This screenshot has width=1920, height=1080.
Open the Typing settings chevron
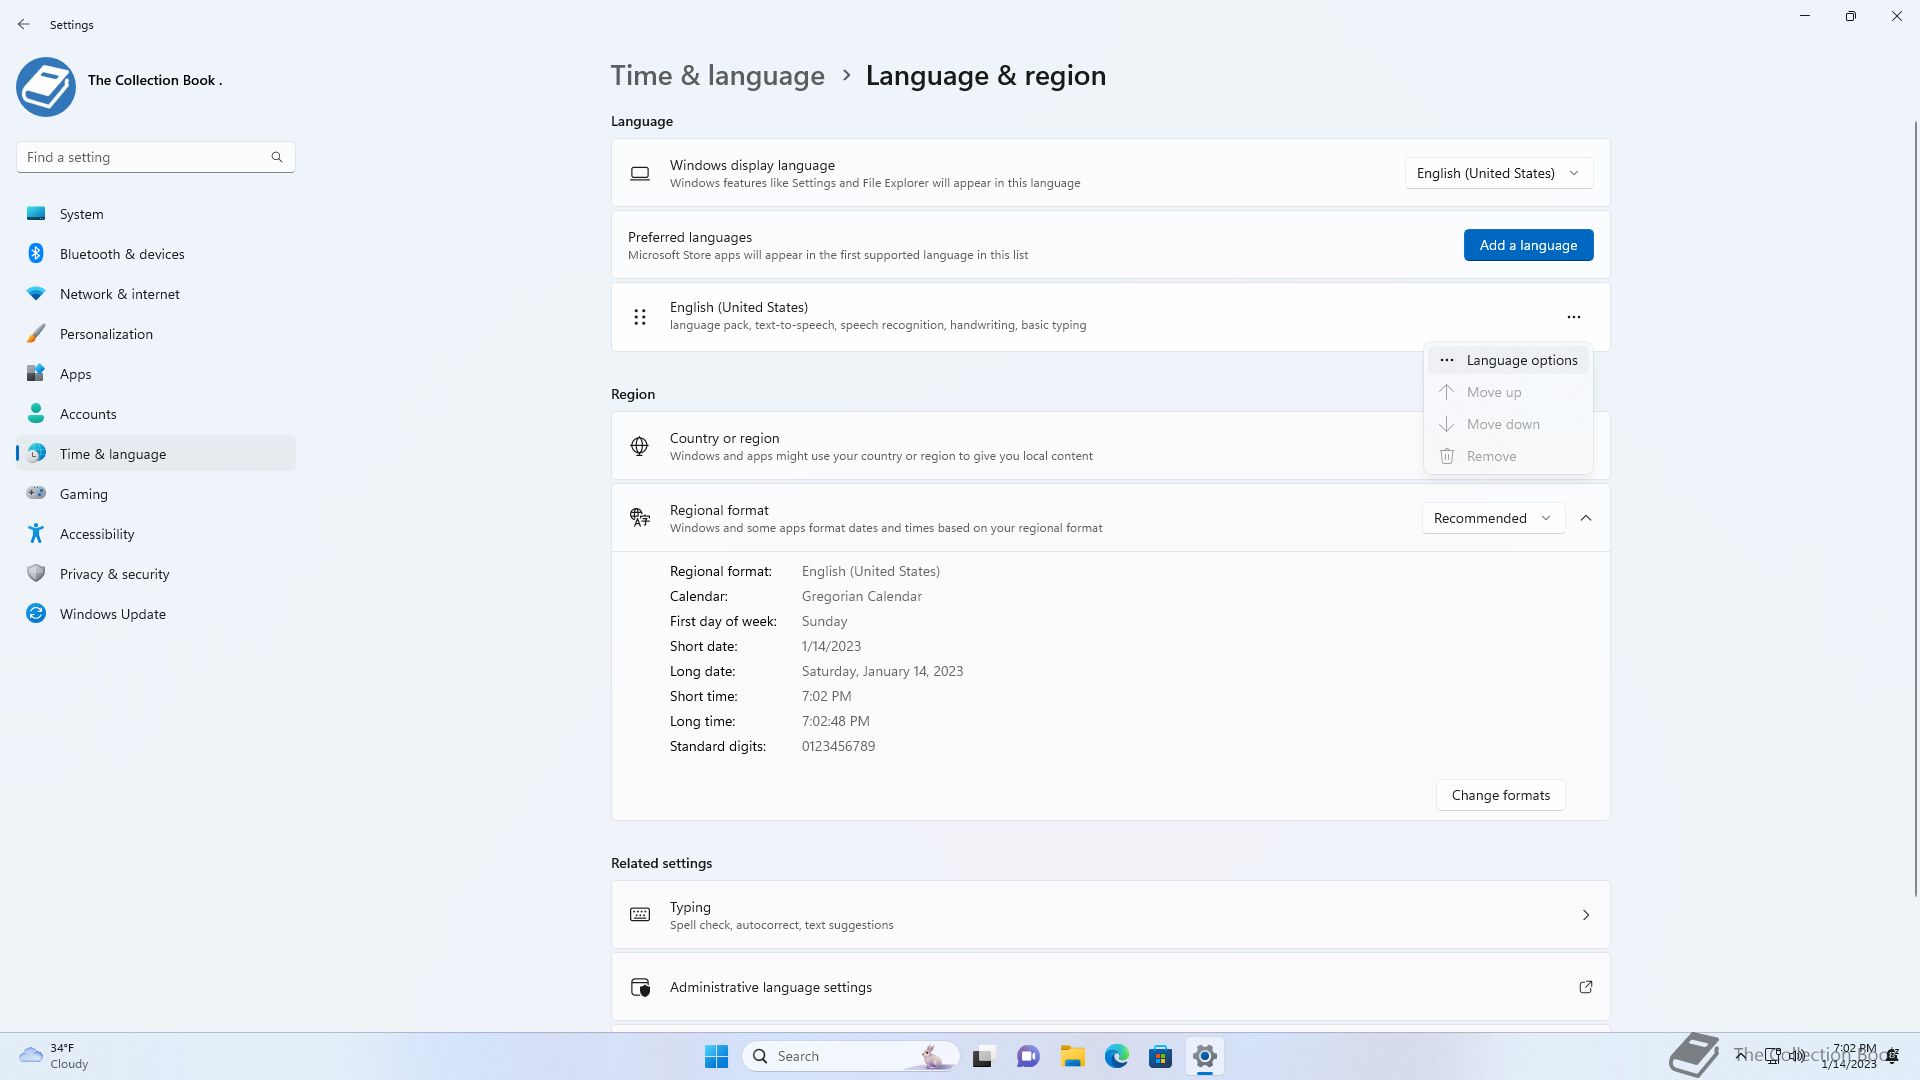click(x=1585, y=915)
